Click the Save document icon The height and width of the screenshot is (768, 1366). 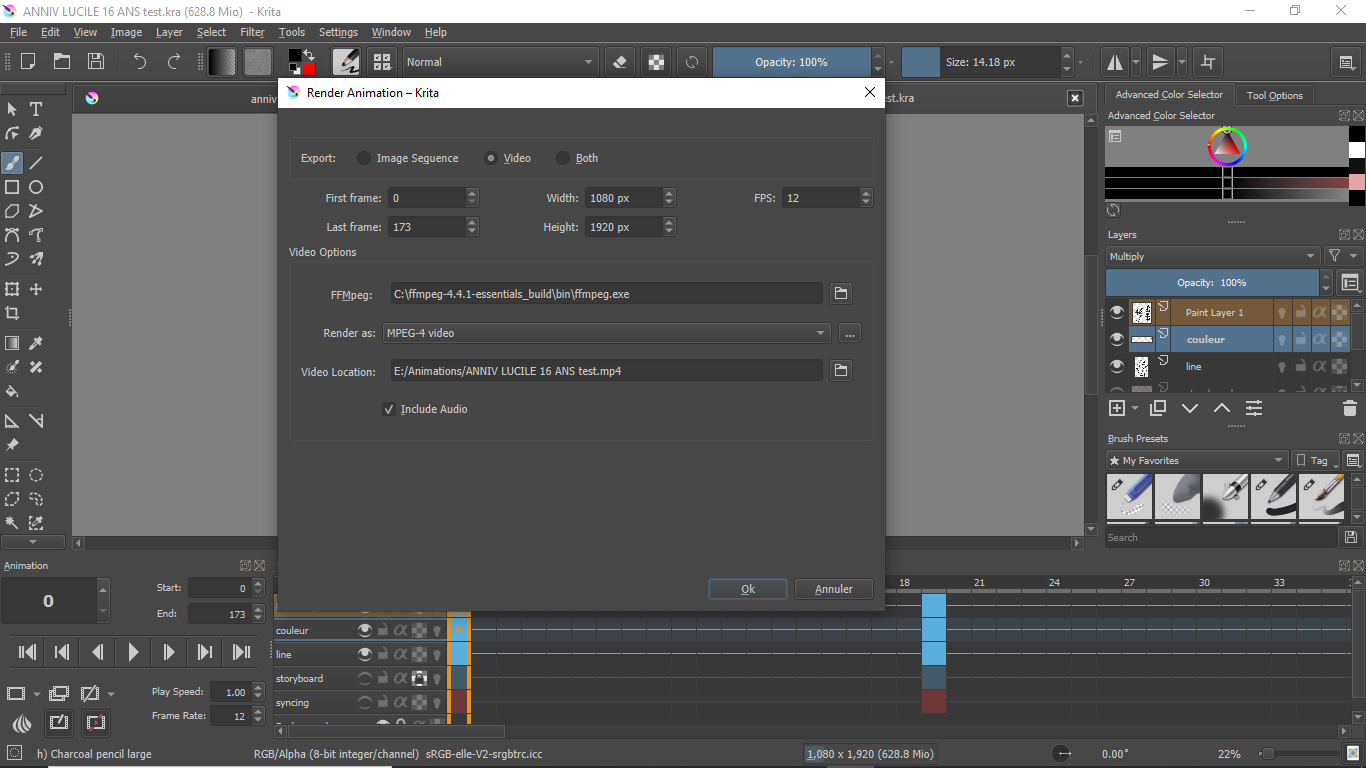point(96,61)
